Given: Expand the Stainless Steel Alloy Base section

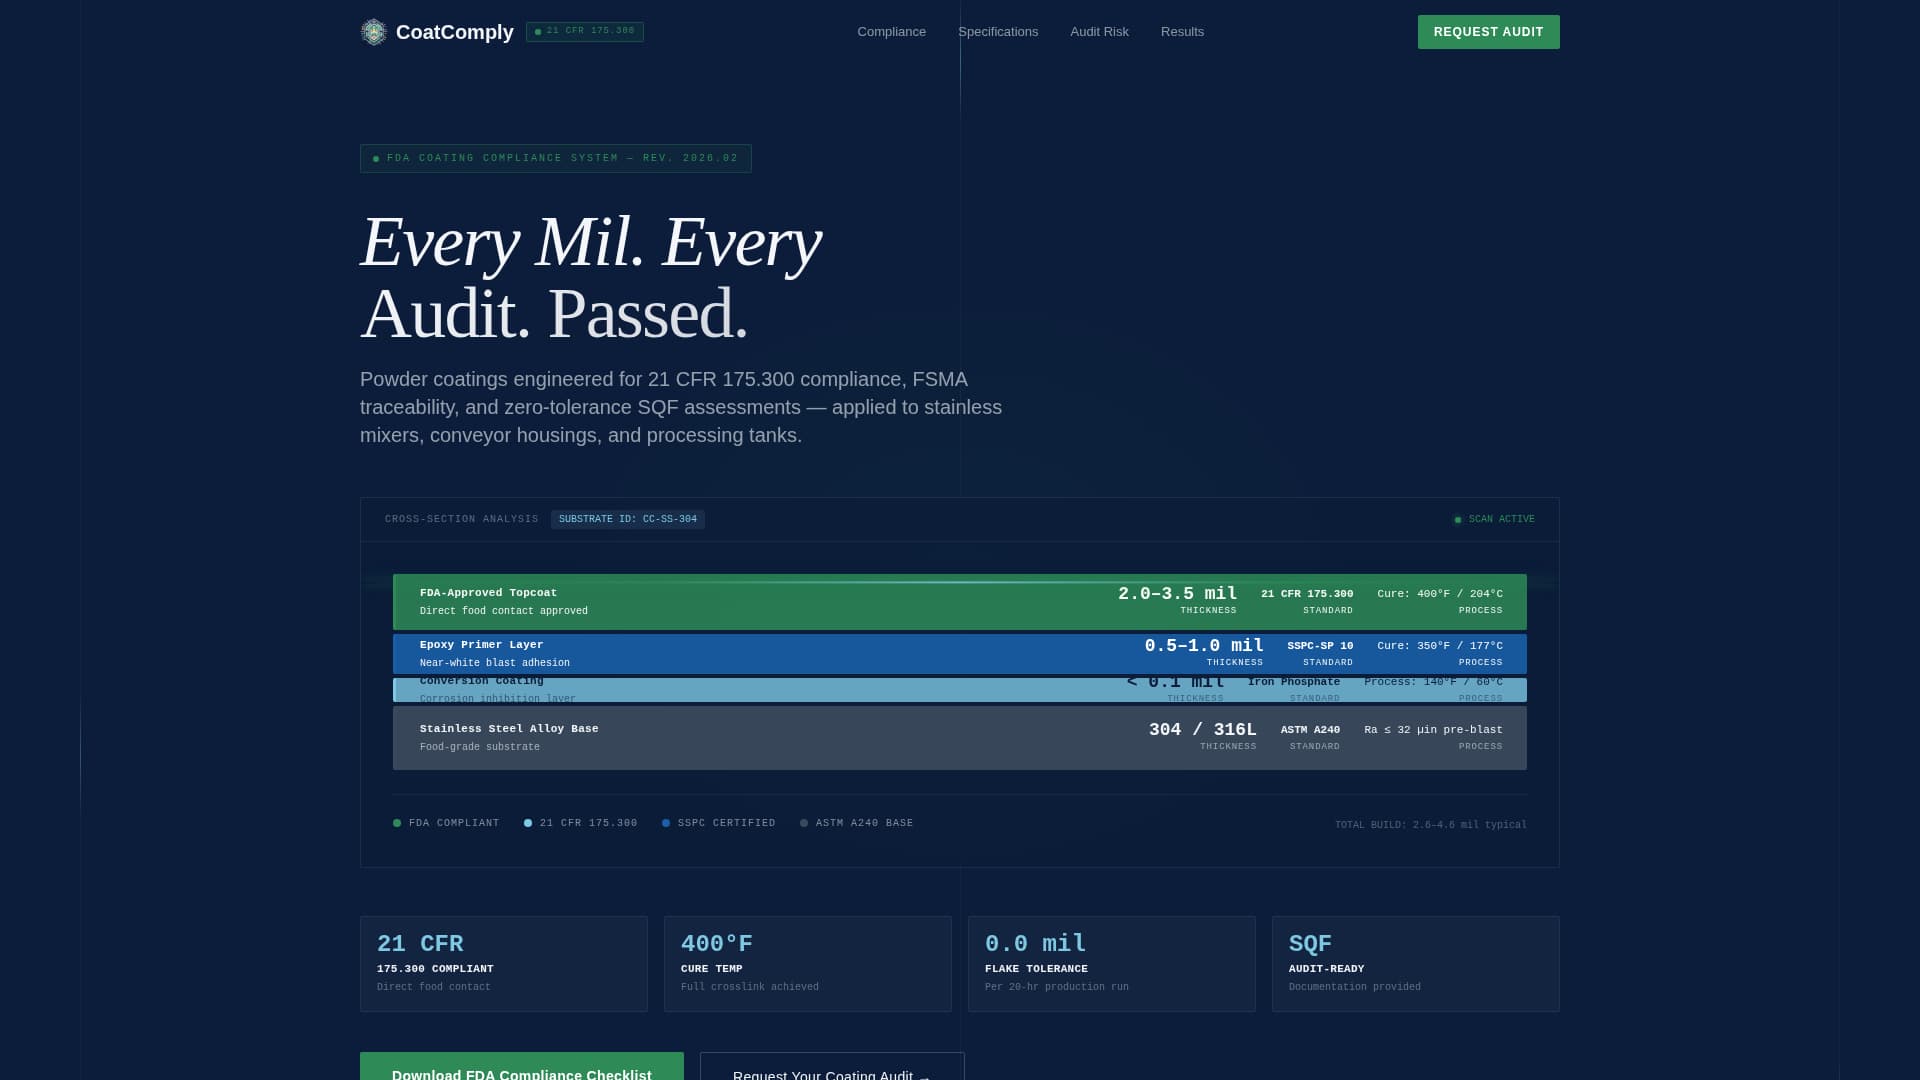Looking at the screenshot, I should (x=959, y=737).
